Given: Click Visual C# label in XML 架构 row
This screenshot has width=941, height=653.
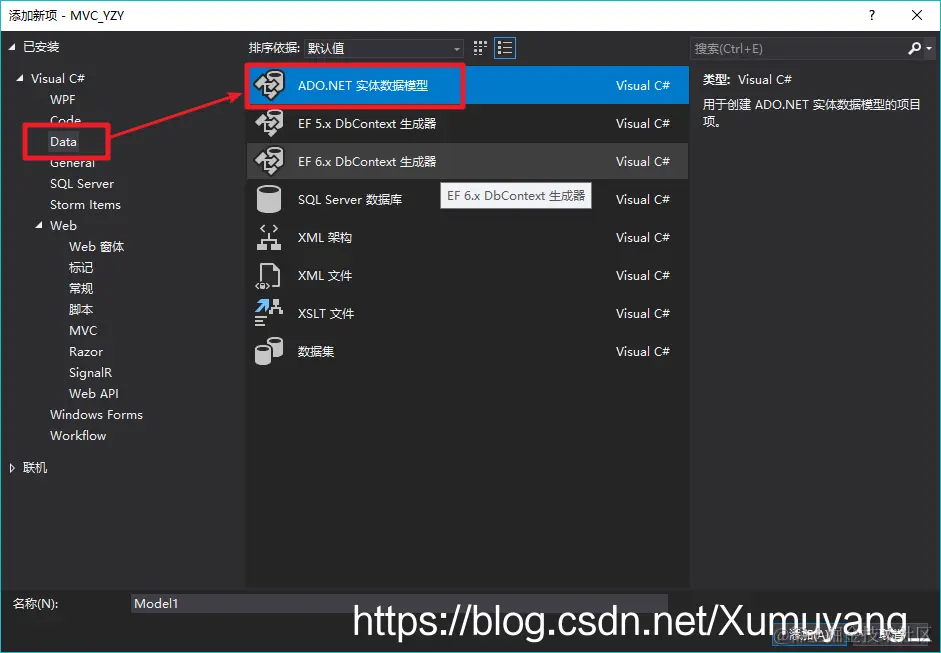Looking at the screenshot, I should pos(642,237).
